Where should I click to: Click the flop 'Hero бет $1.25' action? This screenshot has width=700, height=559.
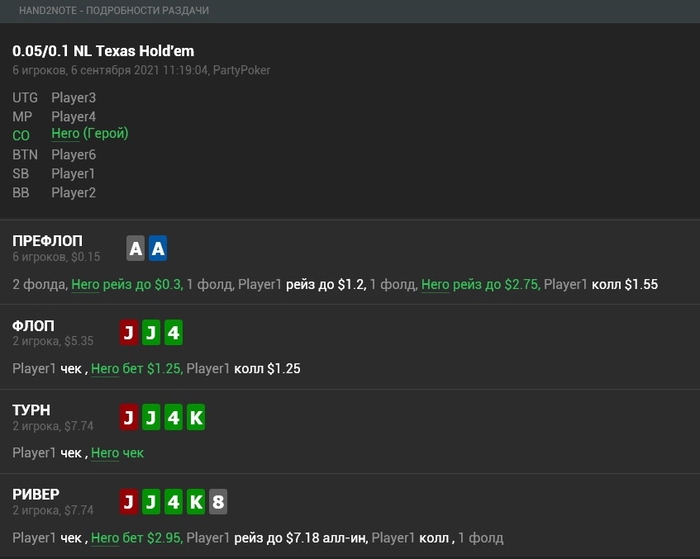(x=136, y=369)
